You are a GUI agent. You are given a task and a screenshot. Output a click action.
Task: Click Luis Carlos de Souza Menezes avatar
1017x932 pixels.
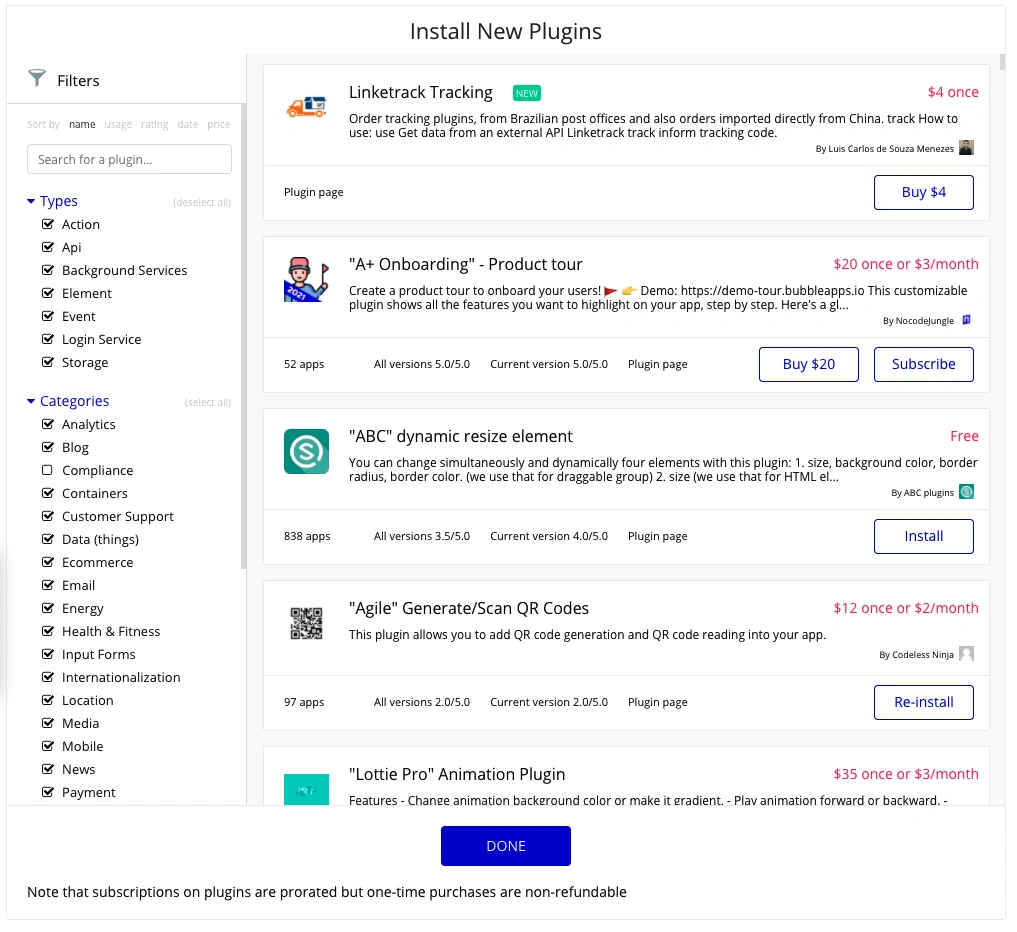point(966,148)
